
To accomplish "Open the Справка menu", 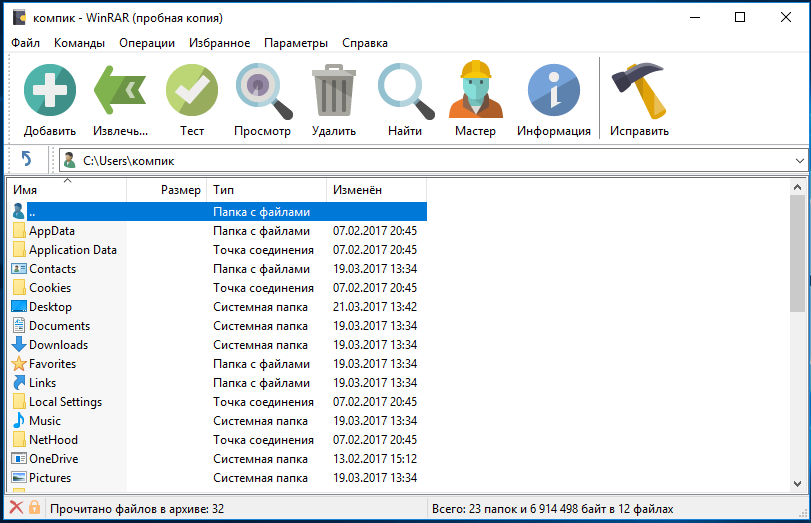I will coord(365,43).
